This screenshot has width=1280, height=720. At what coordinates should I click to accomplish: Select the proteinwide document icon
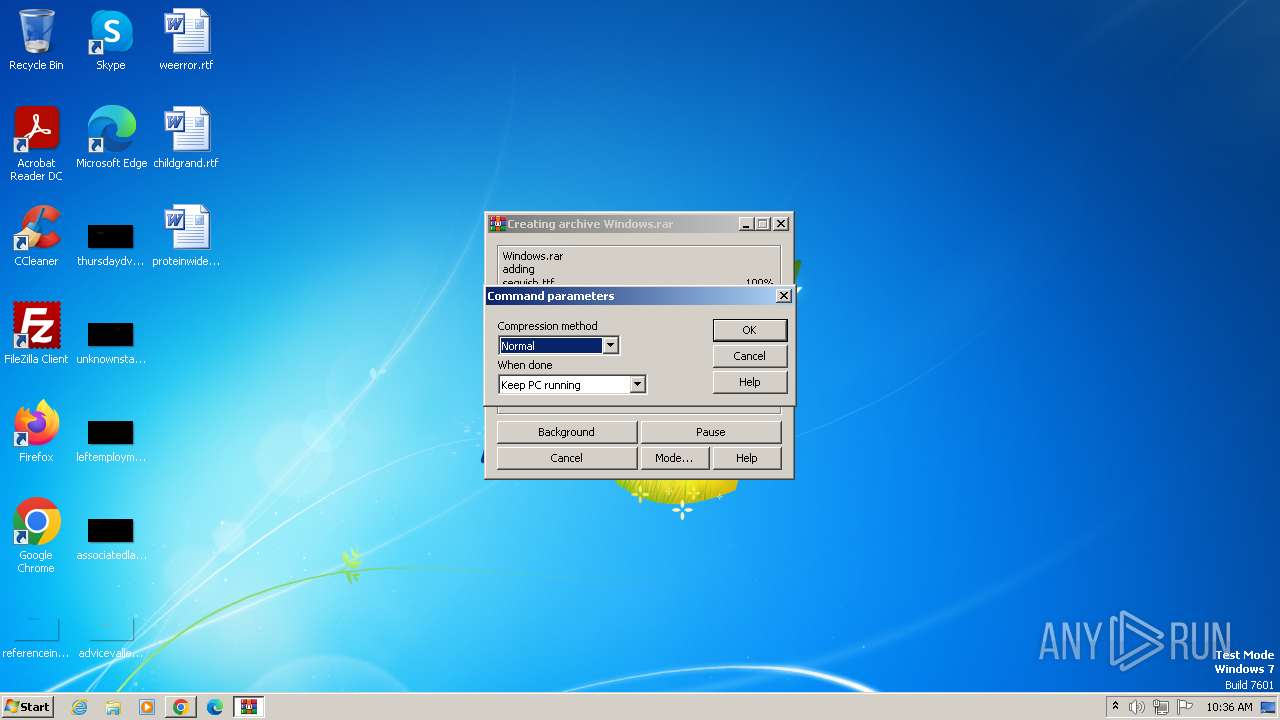coord(186,236)
